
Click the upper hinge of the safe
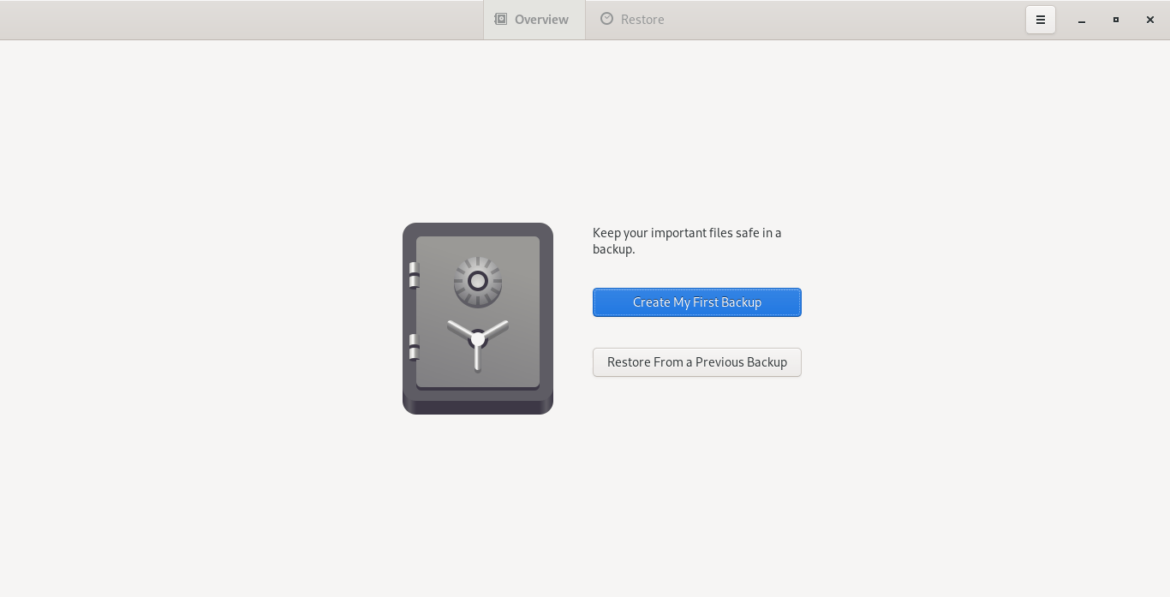click(413, 275)
